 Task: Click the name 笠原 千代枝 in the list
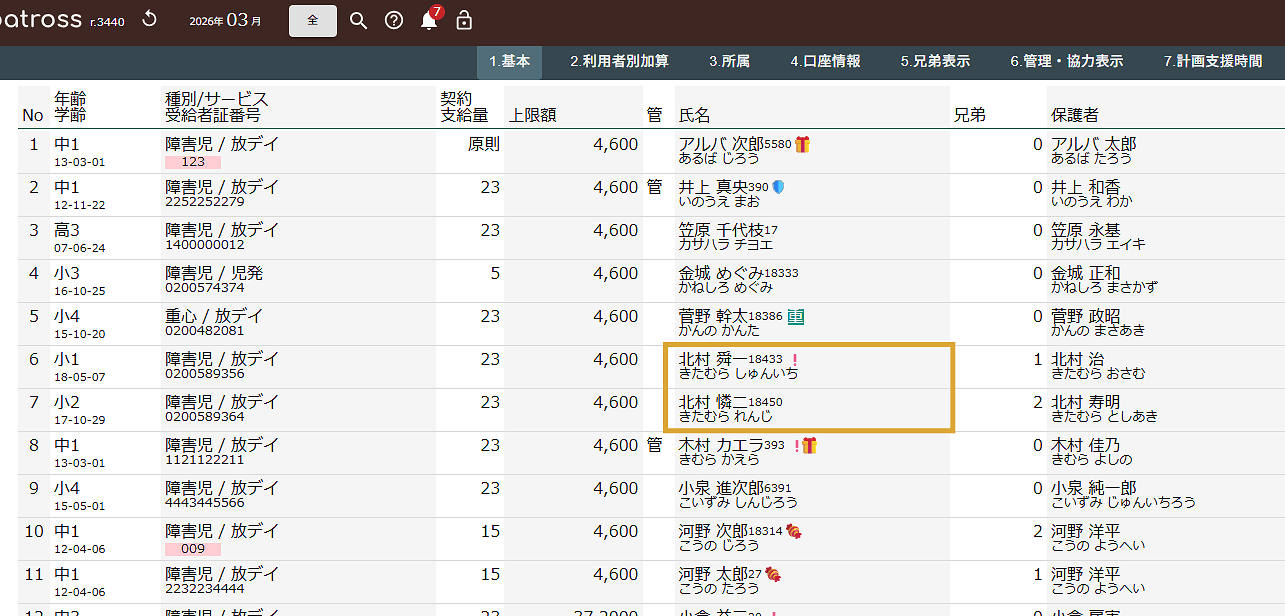tap(720, 230)
